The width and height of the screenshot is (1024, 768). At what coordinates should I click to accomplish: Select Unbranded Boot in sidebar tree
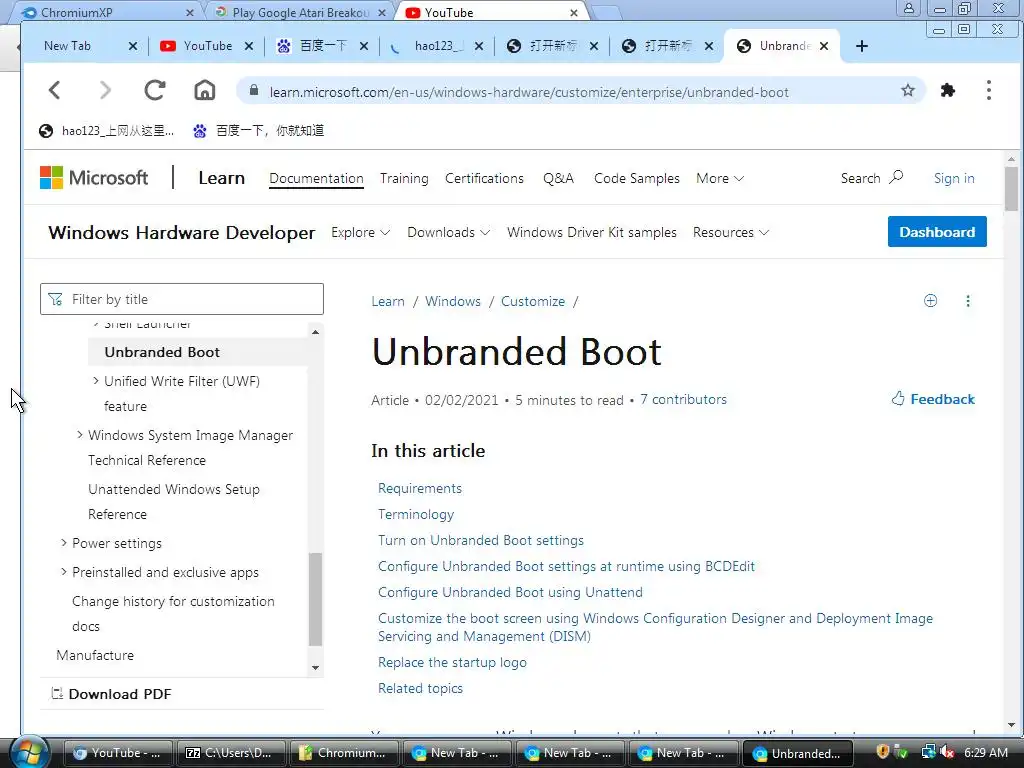(x=197, y=352)
